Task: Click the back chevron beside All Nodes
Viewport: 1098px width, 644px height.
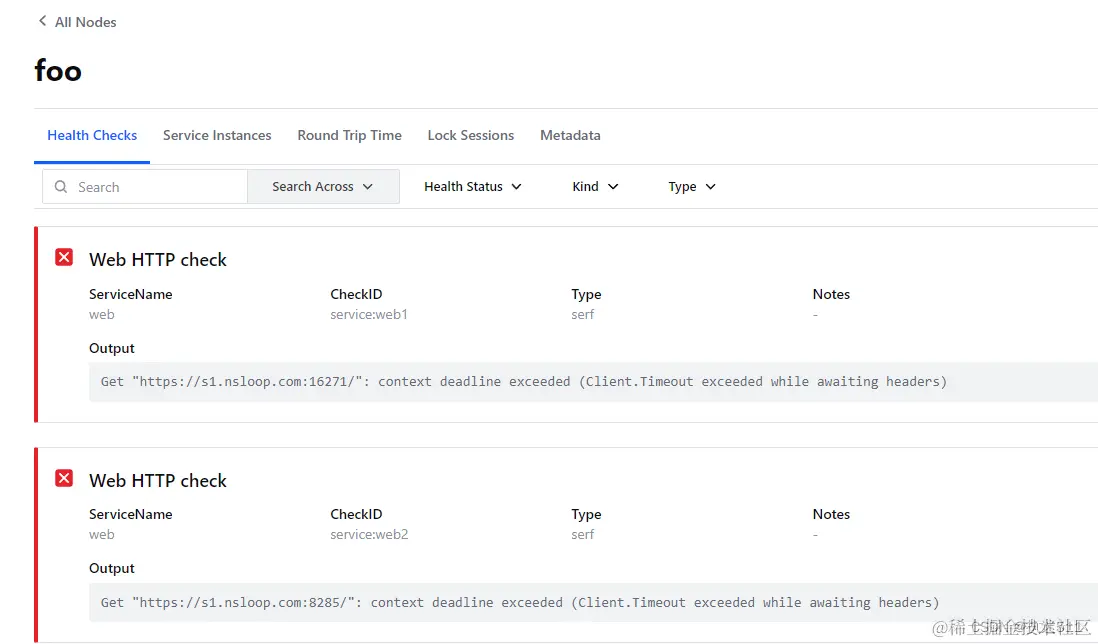Action: tap(43, 21)
